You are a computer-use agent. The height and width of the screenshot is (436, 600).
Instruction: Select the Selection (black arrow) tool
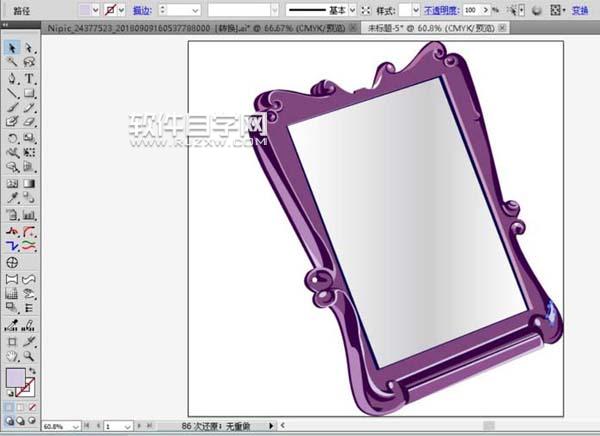pos(12,48)
